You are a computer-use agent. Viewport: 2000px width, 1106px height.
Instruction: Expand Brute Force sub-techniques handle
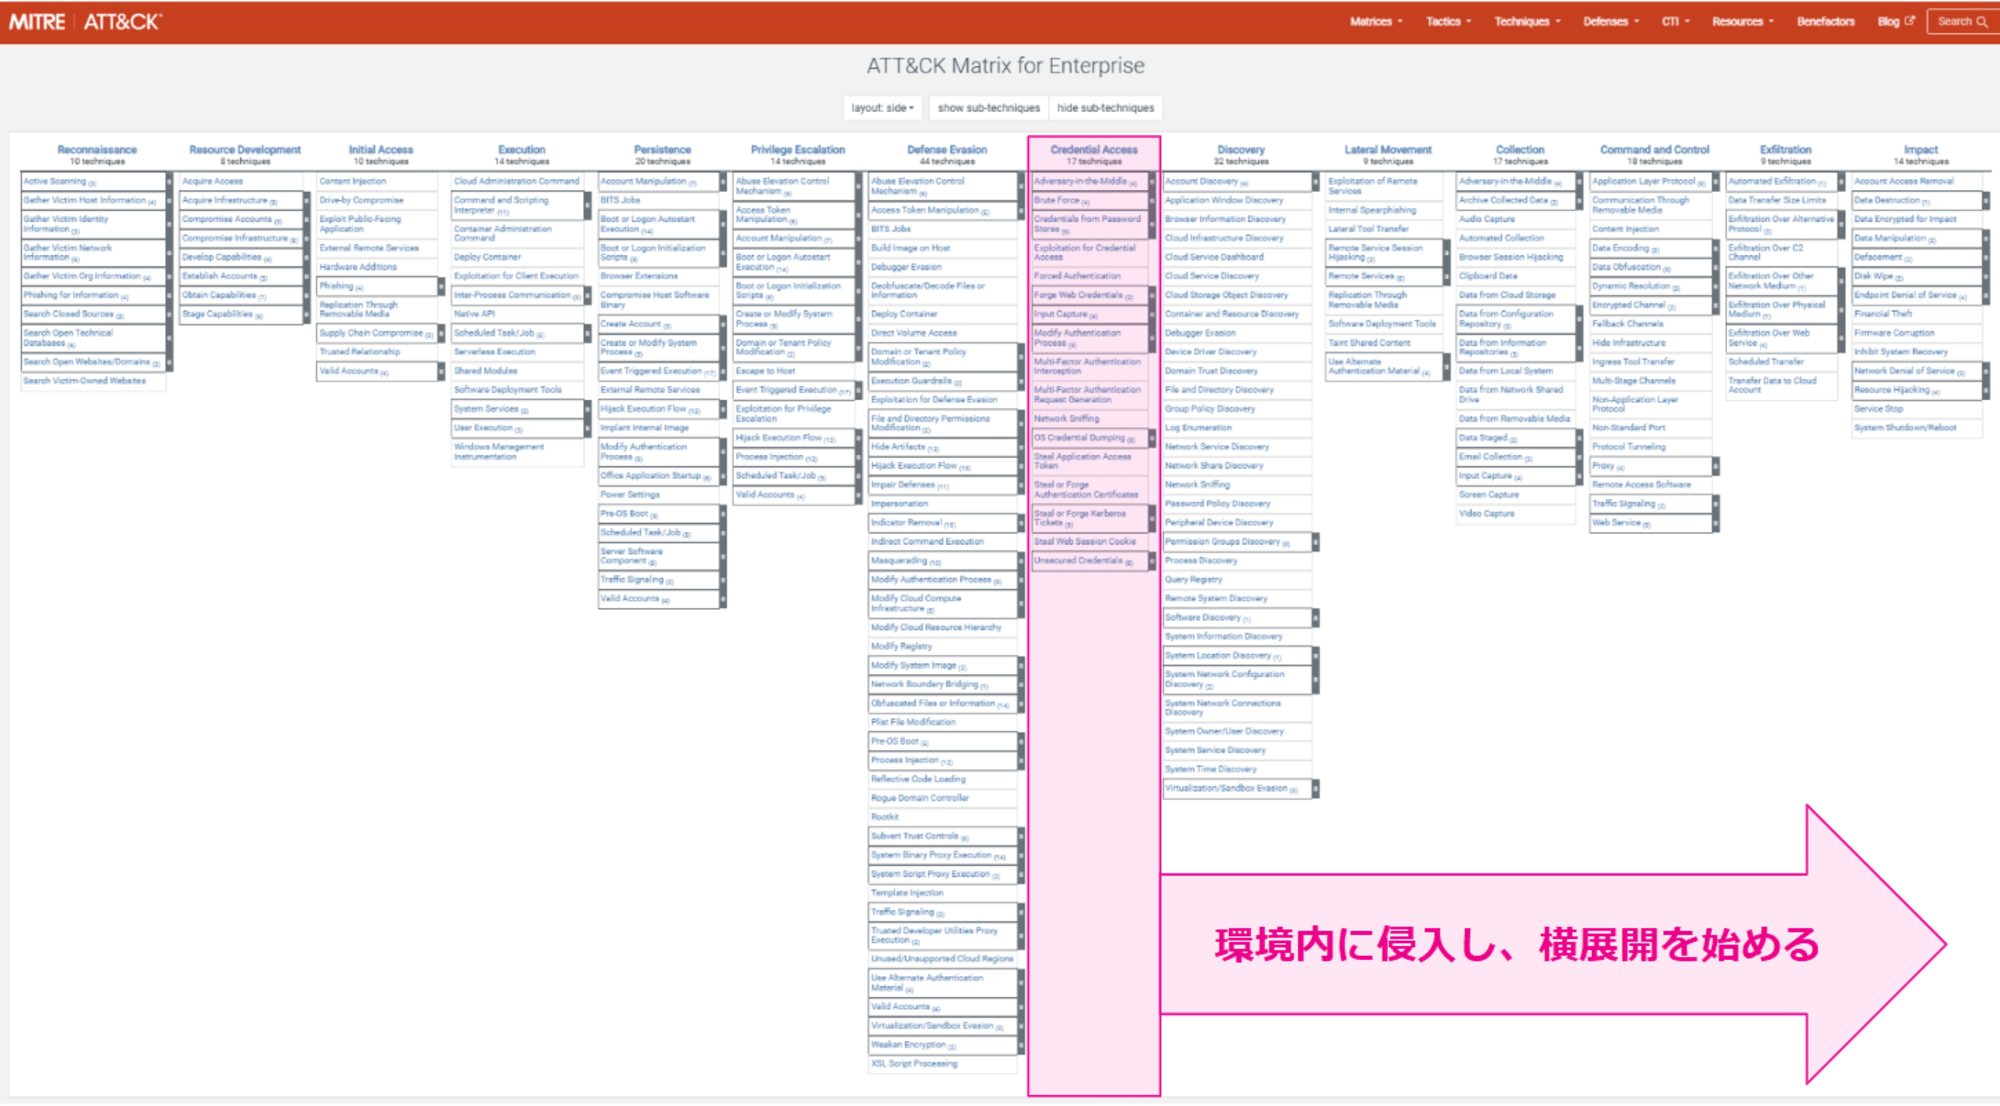point(1152,201)
